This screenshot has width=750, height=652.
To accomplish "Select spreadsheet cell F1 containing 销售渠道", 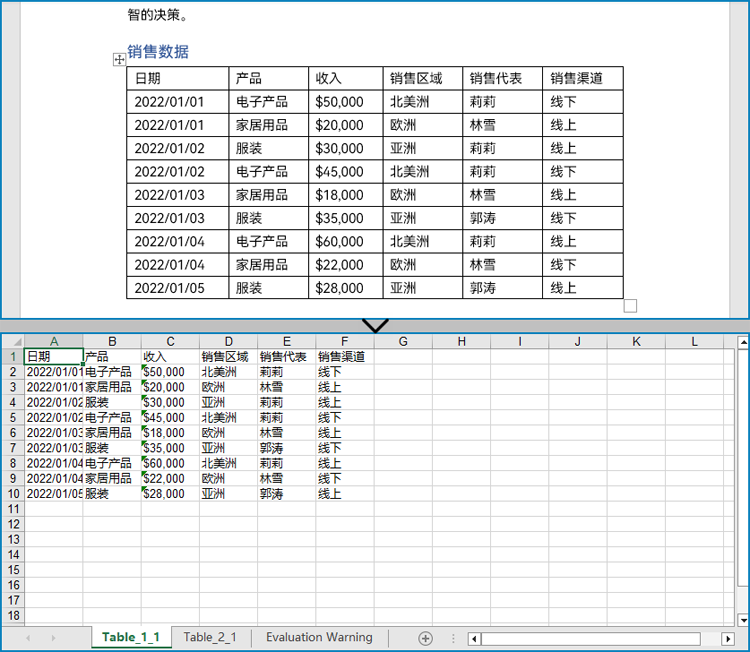I will point(345,356).
